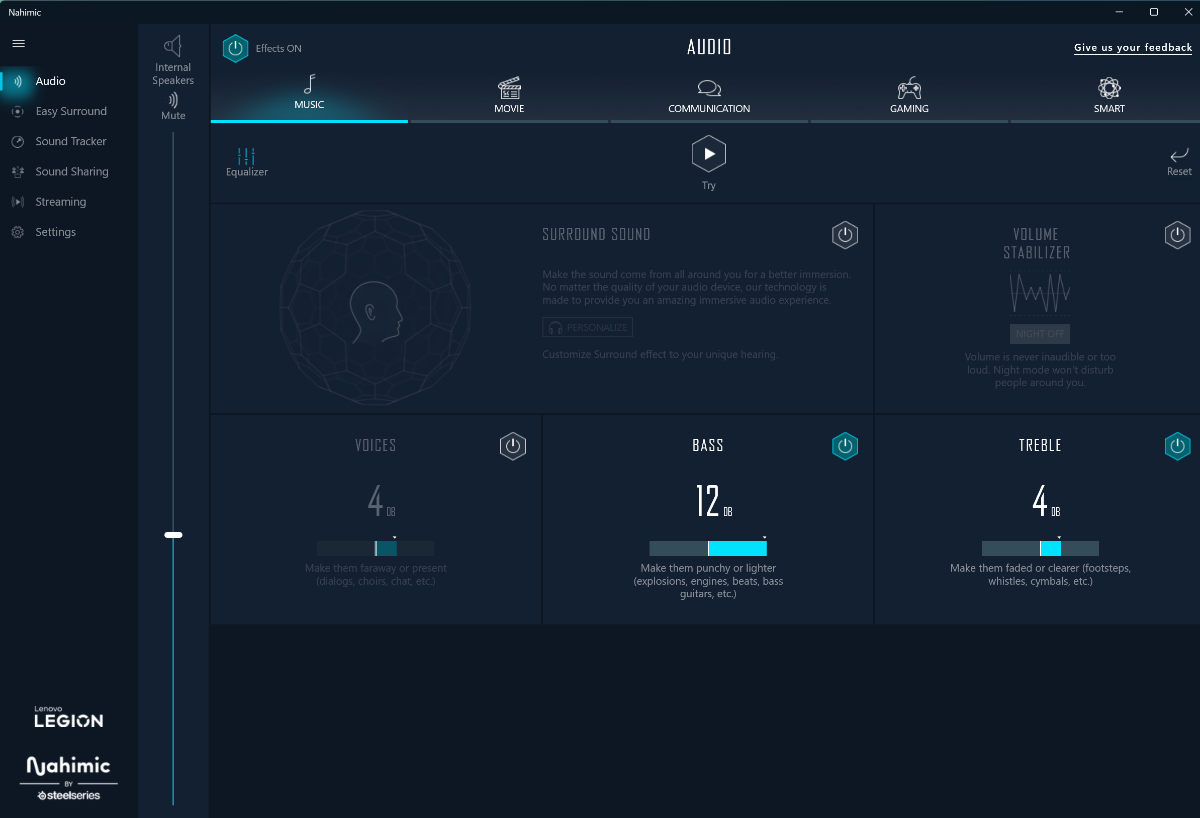Select the Gaming profile tab
The width and height of the screenshot is (1200, 818).
tap(909, 96)
